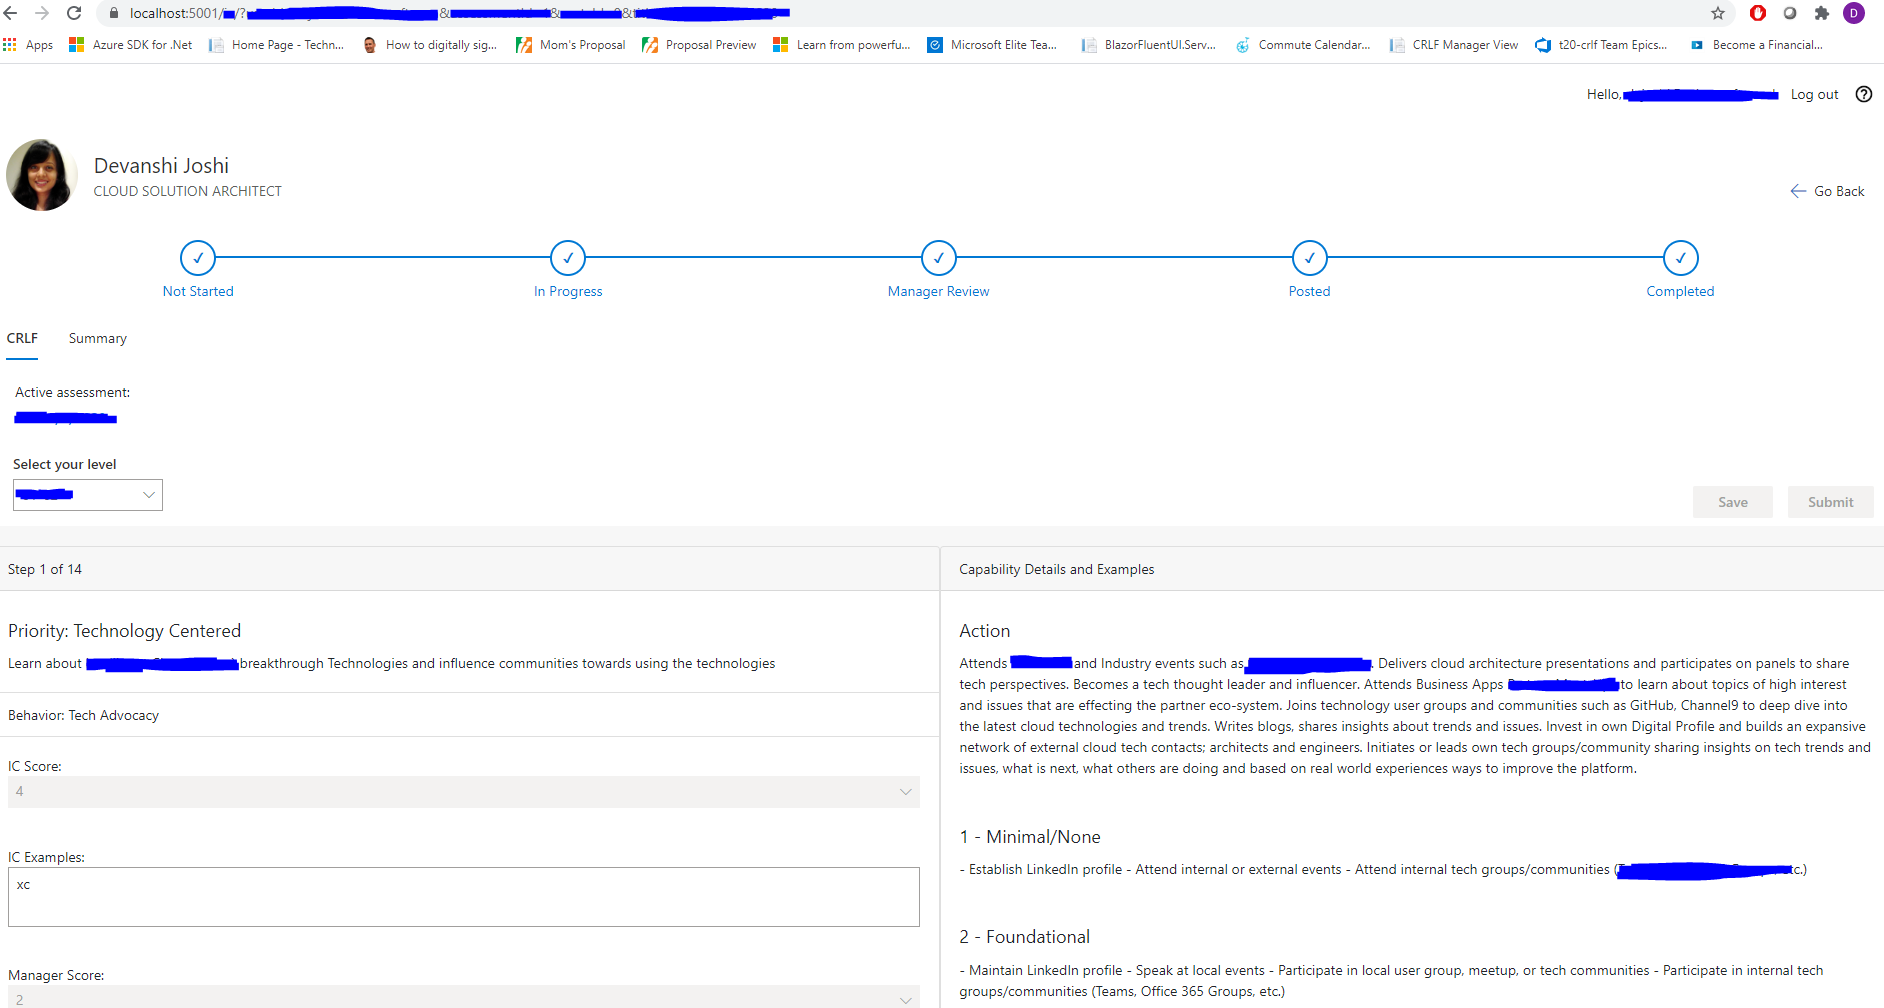Bookmark this page with the star icon
The width and height of the screenshot is (1884, 1008).
pos(1717,14)
